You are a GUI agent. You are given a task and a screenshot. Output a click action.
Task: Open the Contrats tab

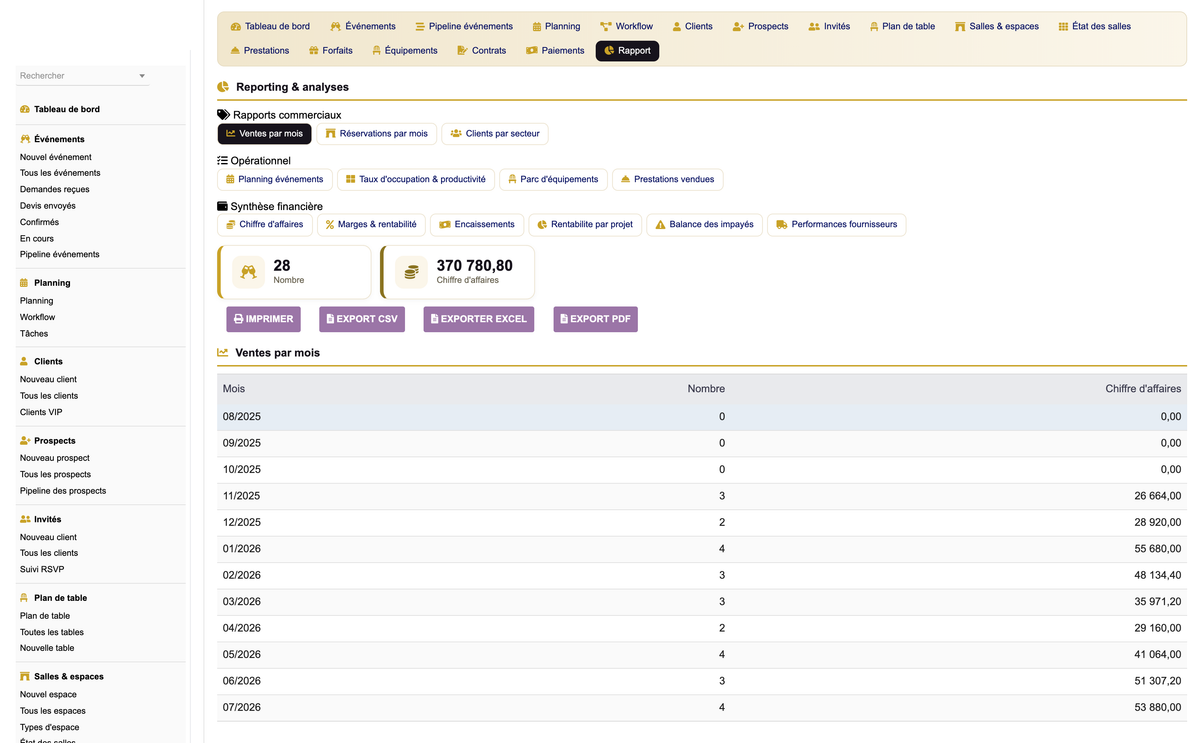[481, 50]
